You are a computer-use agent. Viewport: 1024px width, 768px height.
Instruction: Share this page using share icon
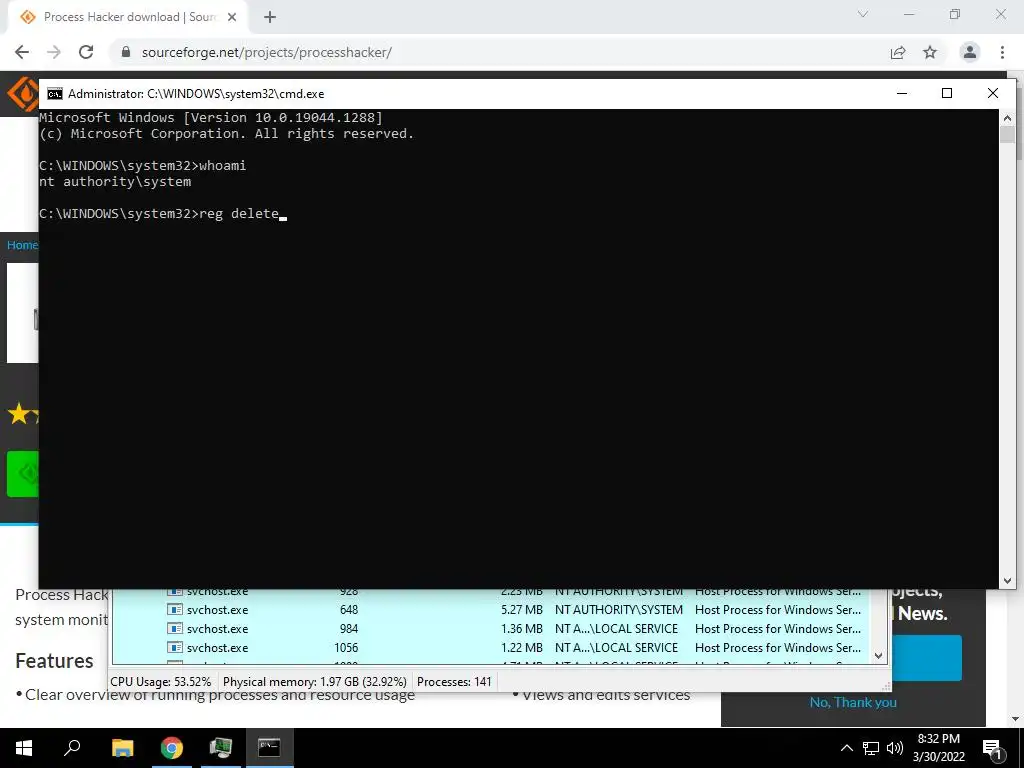tap(898, 52)
